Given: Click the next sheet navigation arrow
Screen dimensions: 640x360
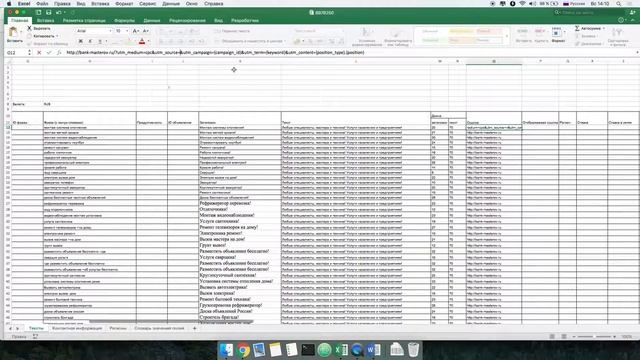Looking at the screenshot, I should [18, 328].
